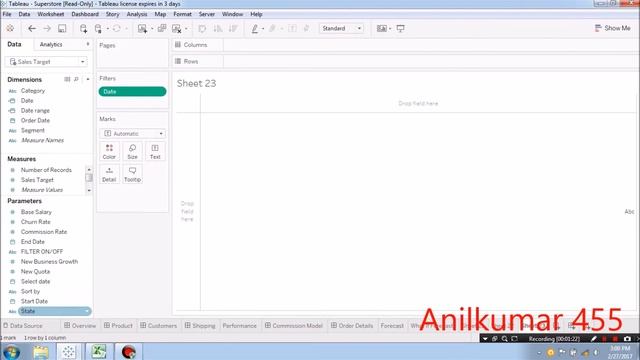Click the recorder pencil annotate icon
Viewport: 640px width, 360px height.
[x=593, y=339]
